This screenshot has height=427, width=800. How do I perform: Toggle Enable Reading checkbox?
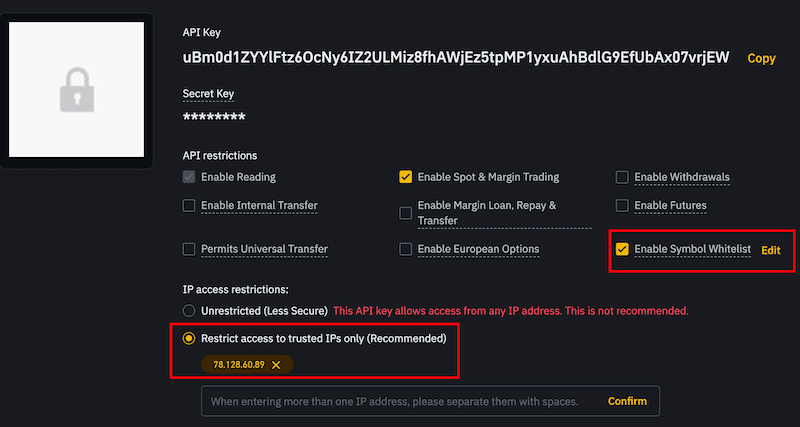pyautogui.click(x=189, y=177)
